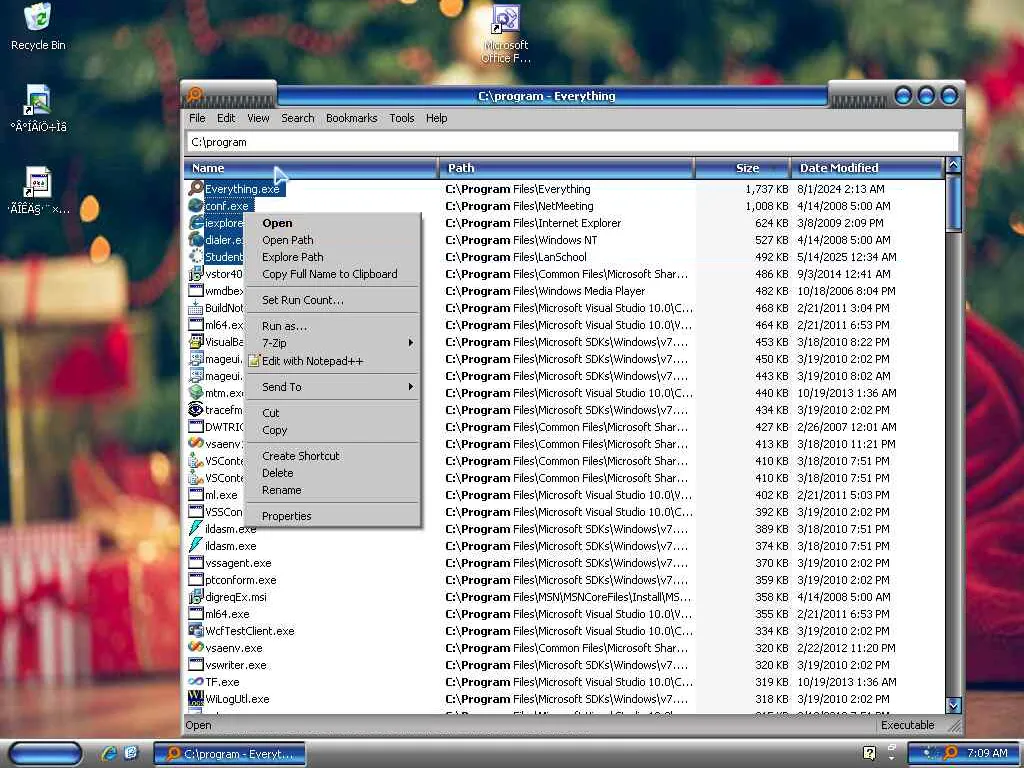Click the C:\program - Everything taskbar button
1024x768 pixels.
pyautogui.click(x=230, y=754)
